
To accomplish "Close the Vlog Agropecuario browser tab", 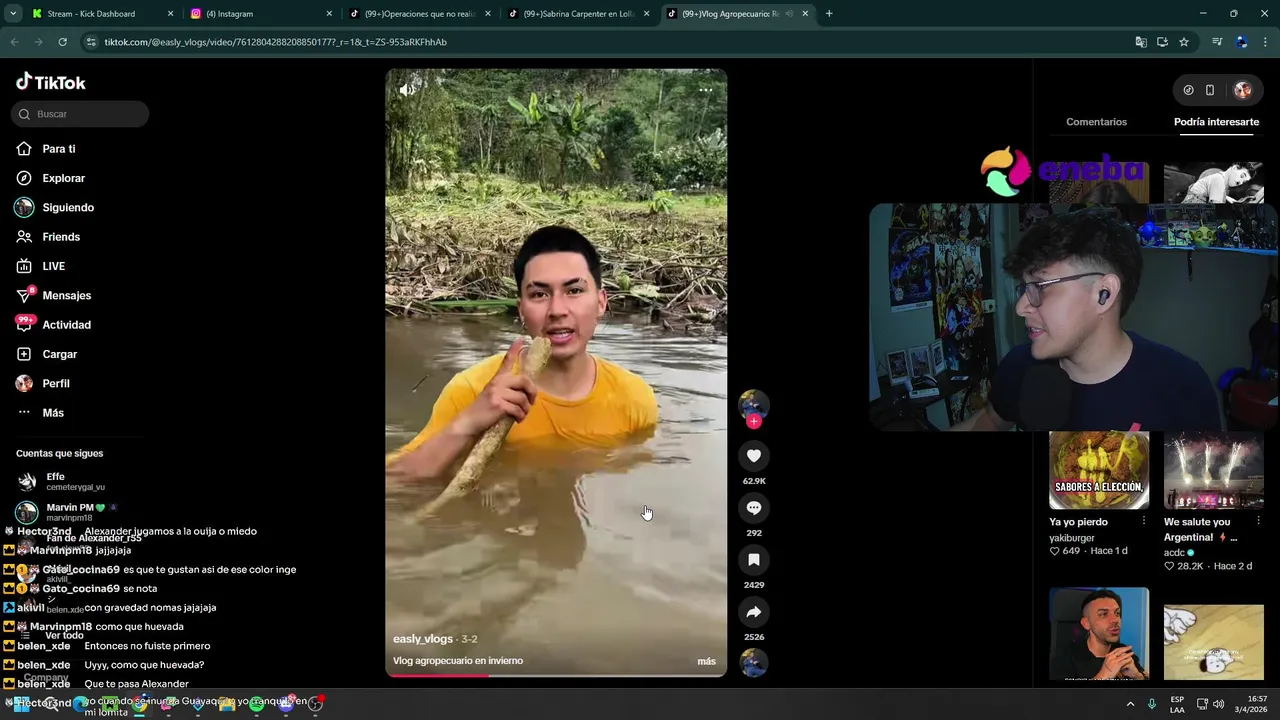I will click(805, 14).
